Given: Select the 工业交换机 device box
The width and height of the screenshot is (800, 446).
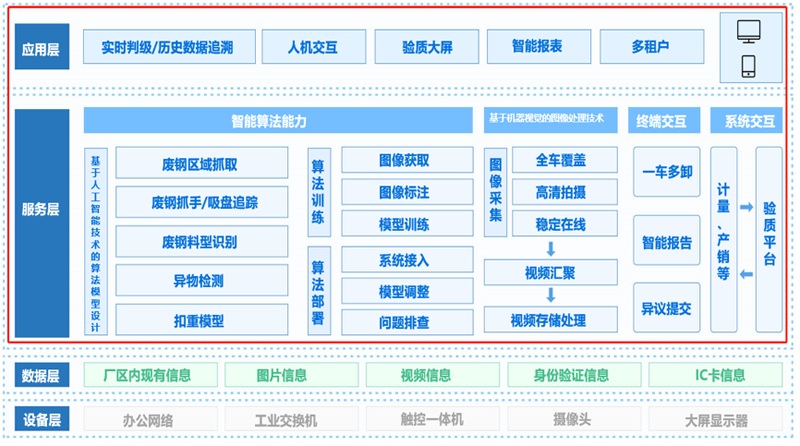Looking at the screenshot, I should click(x=285, y=418).
